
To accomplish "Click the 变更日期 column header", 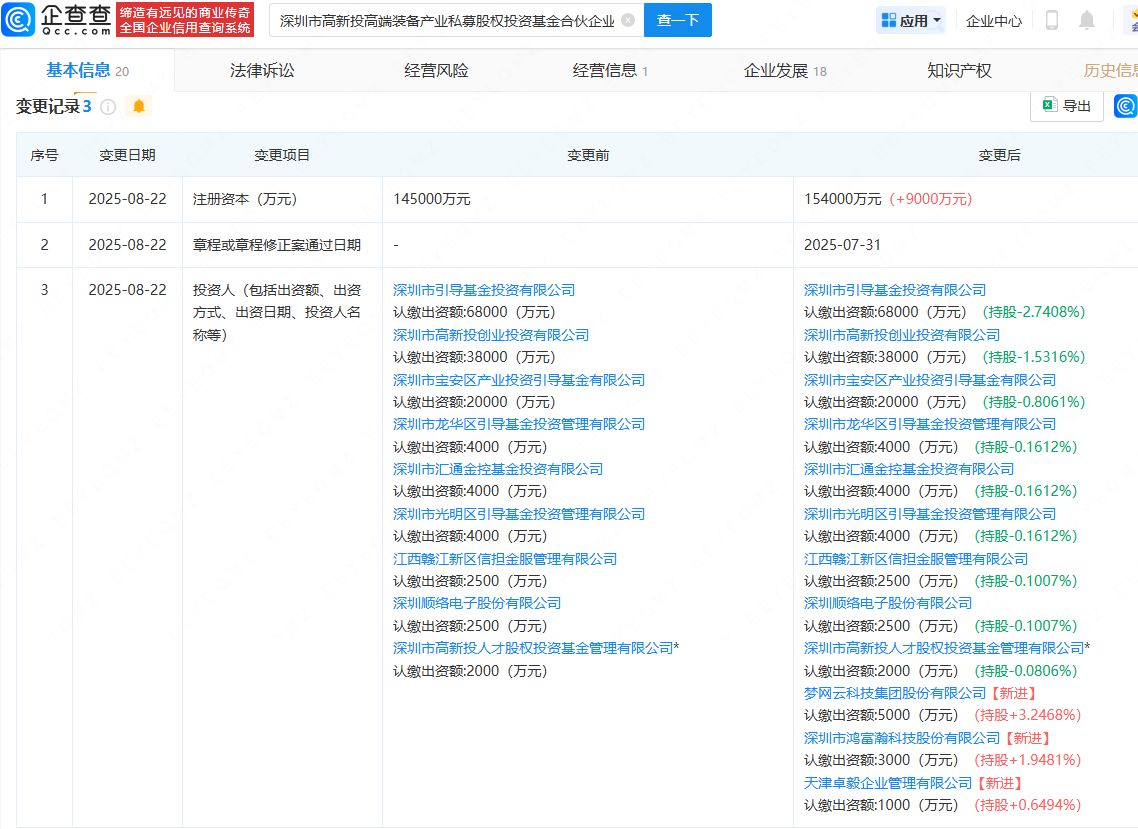I will tap(127, 155).
